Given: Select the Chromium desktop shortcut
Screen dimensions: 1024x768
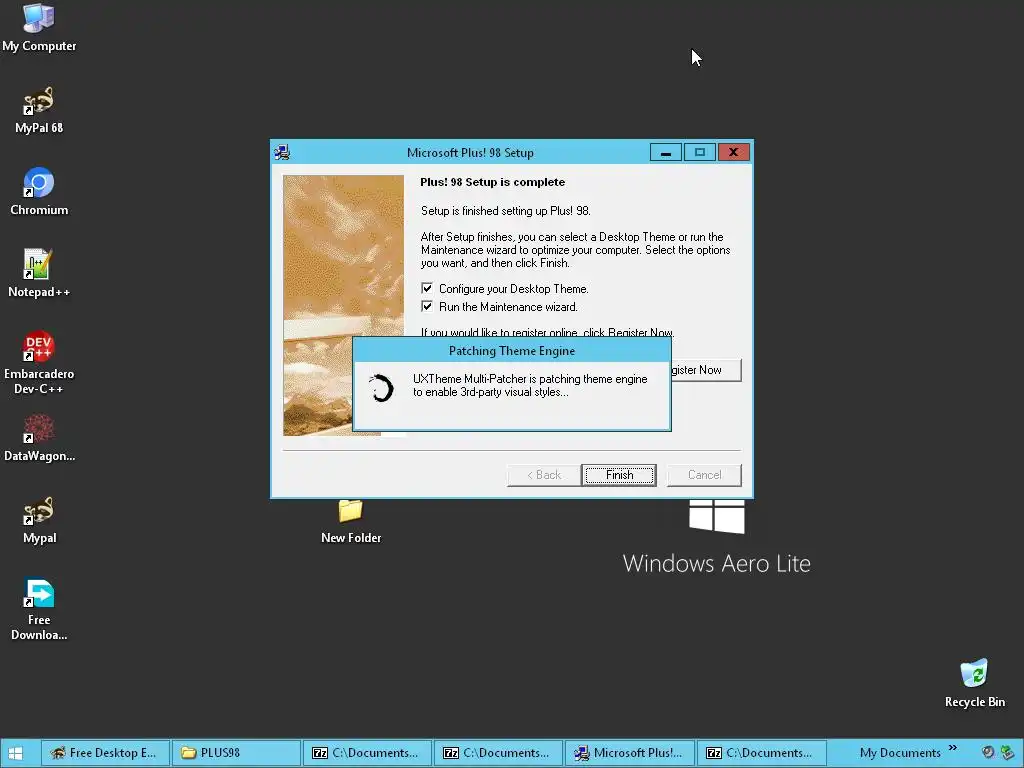Looking at the screenshot, I should coord(39,192).
